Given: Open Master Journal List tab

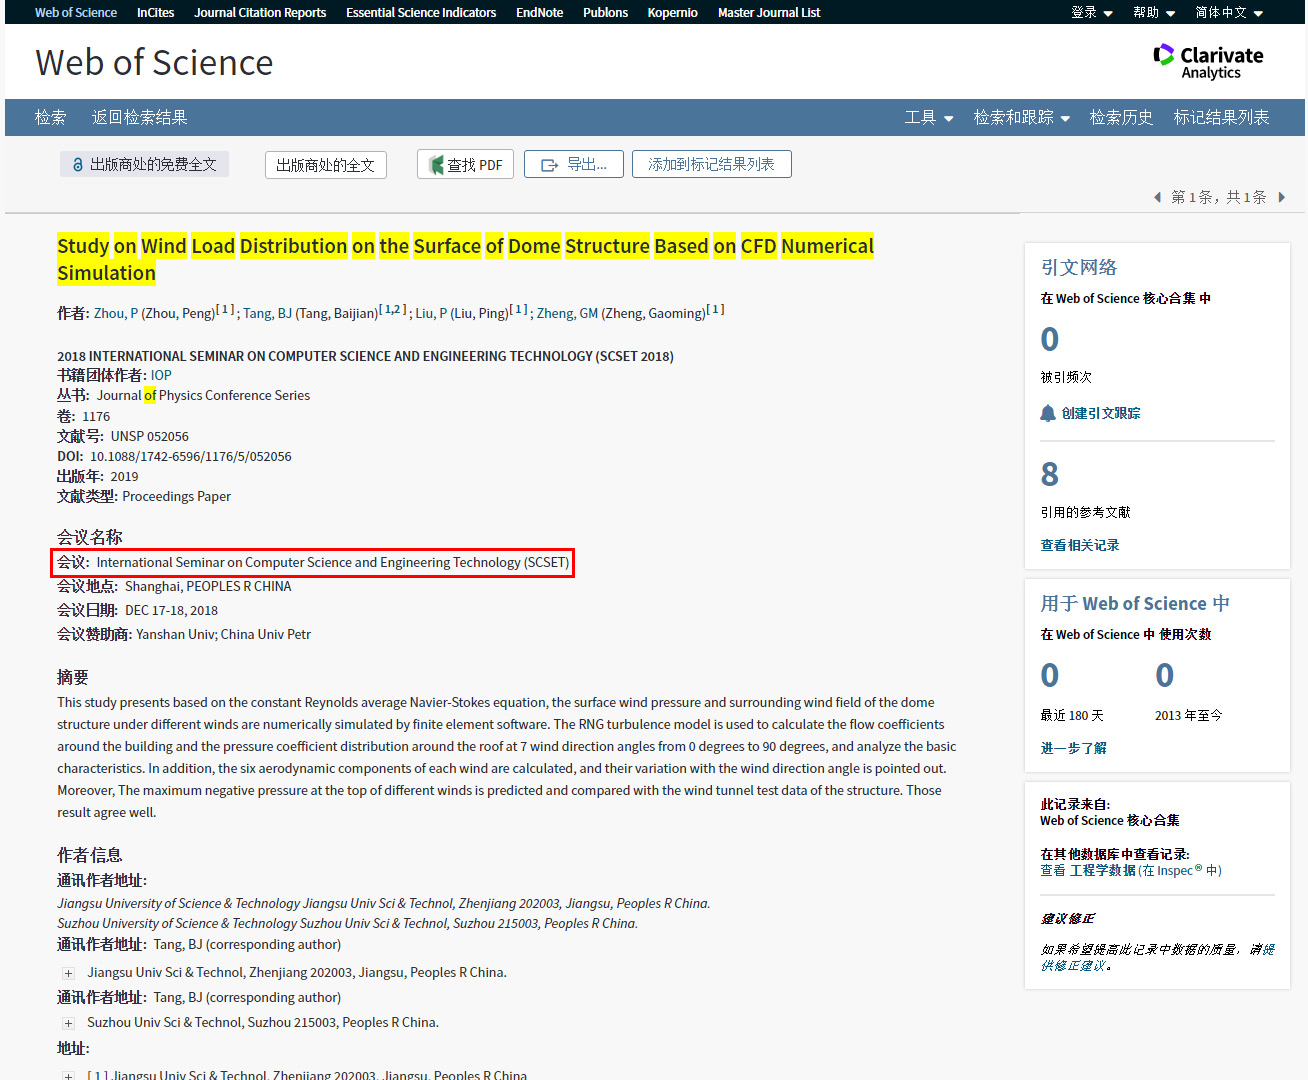Looking at the screenshot, I should [769, 12].
